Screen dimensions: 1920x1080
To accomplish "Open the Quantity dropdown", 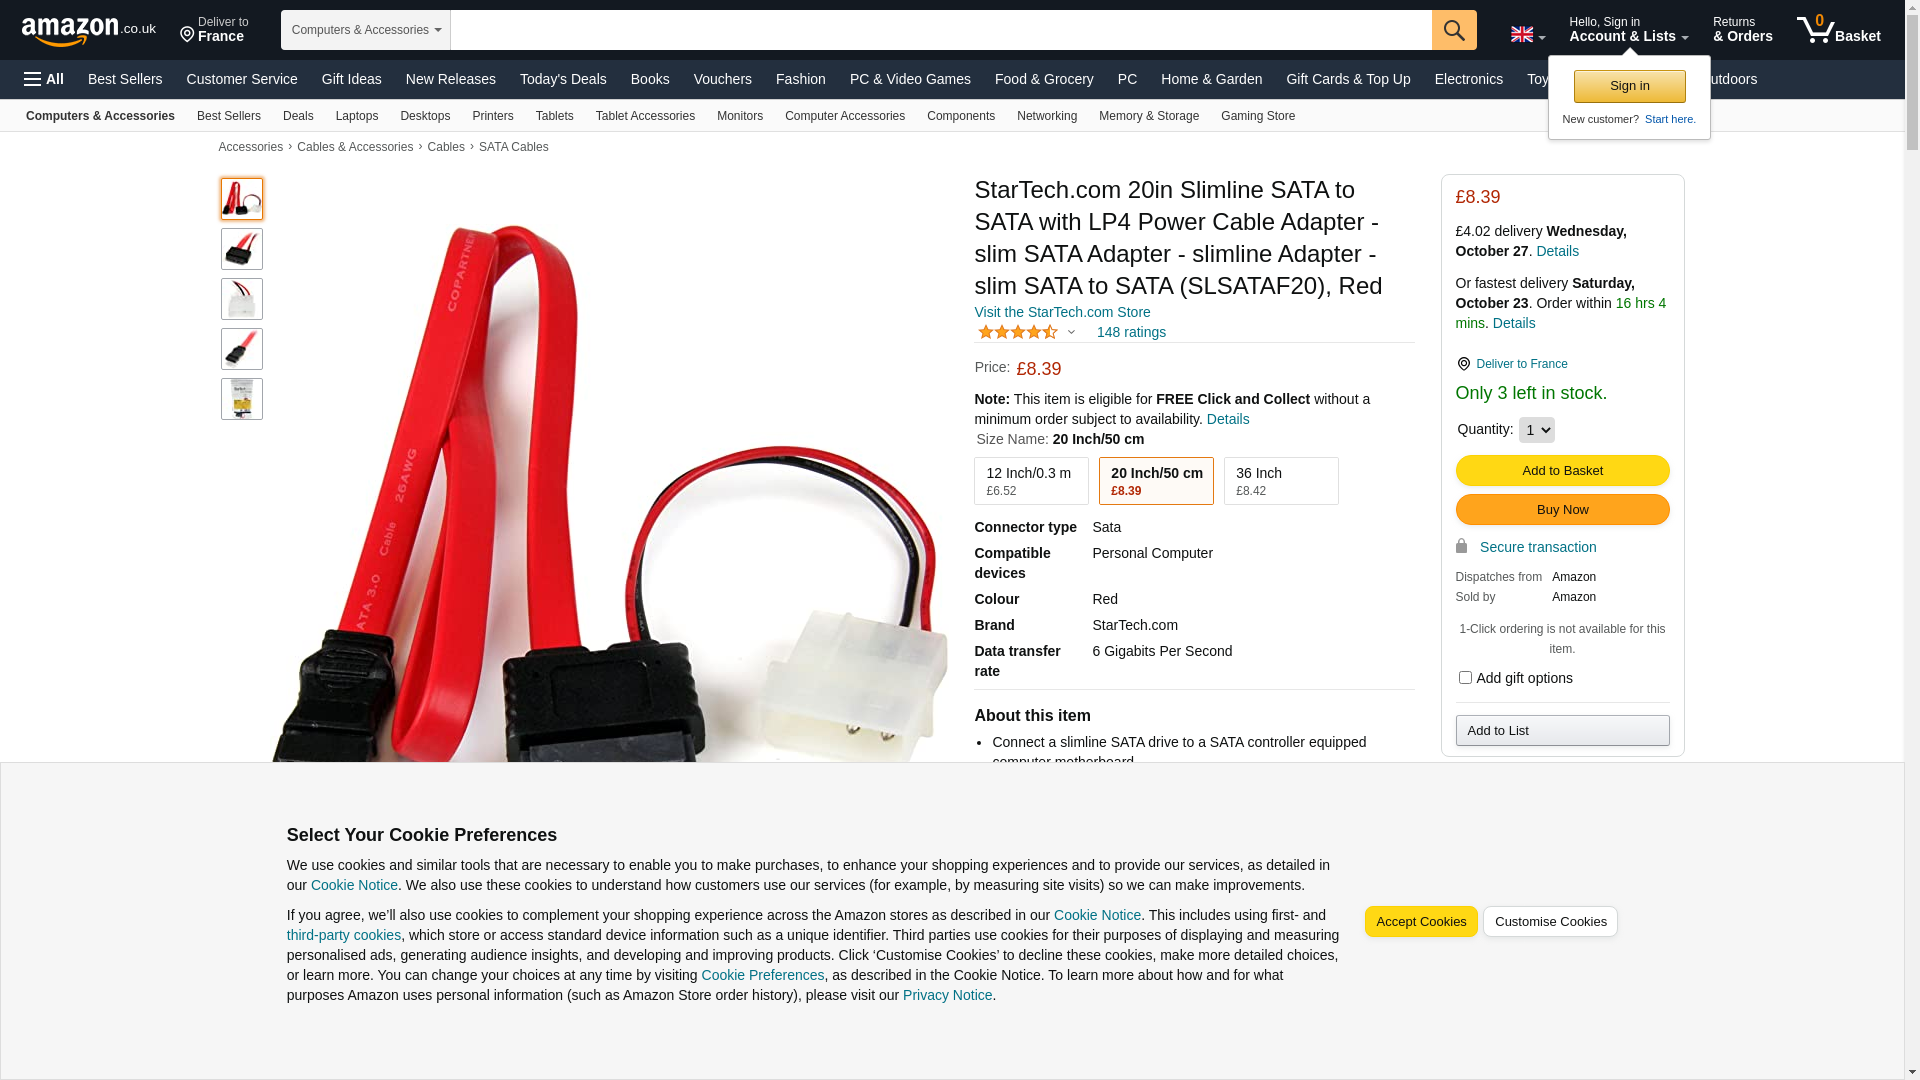I will pyautogui.click(x=1536, y=430).
